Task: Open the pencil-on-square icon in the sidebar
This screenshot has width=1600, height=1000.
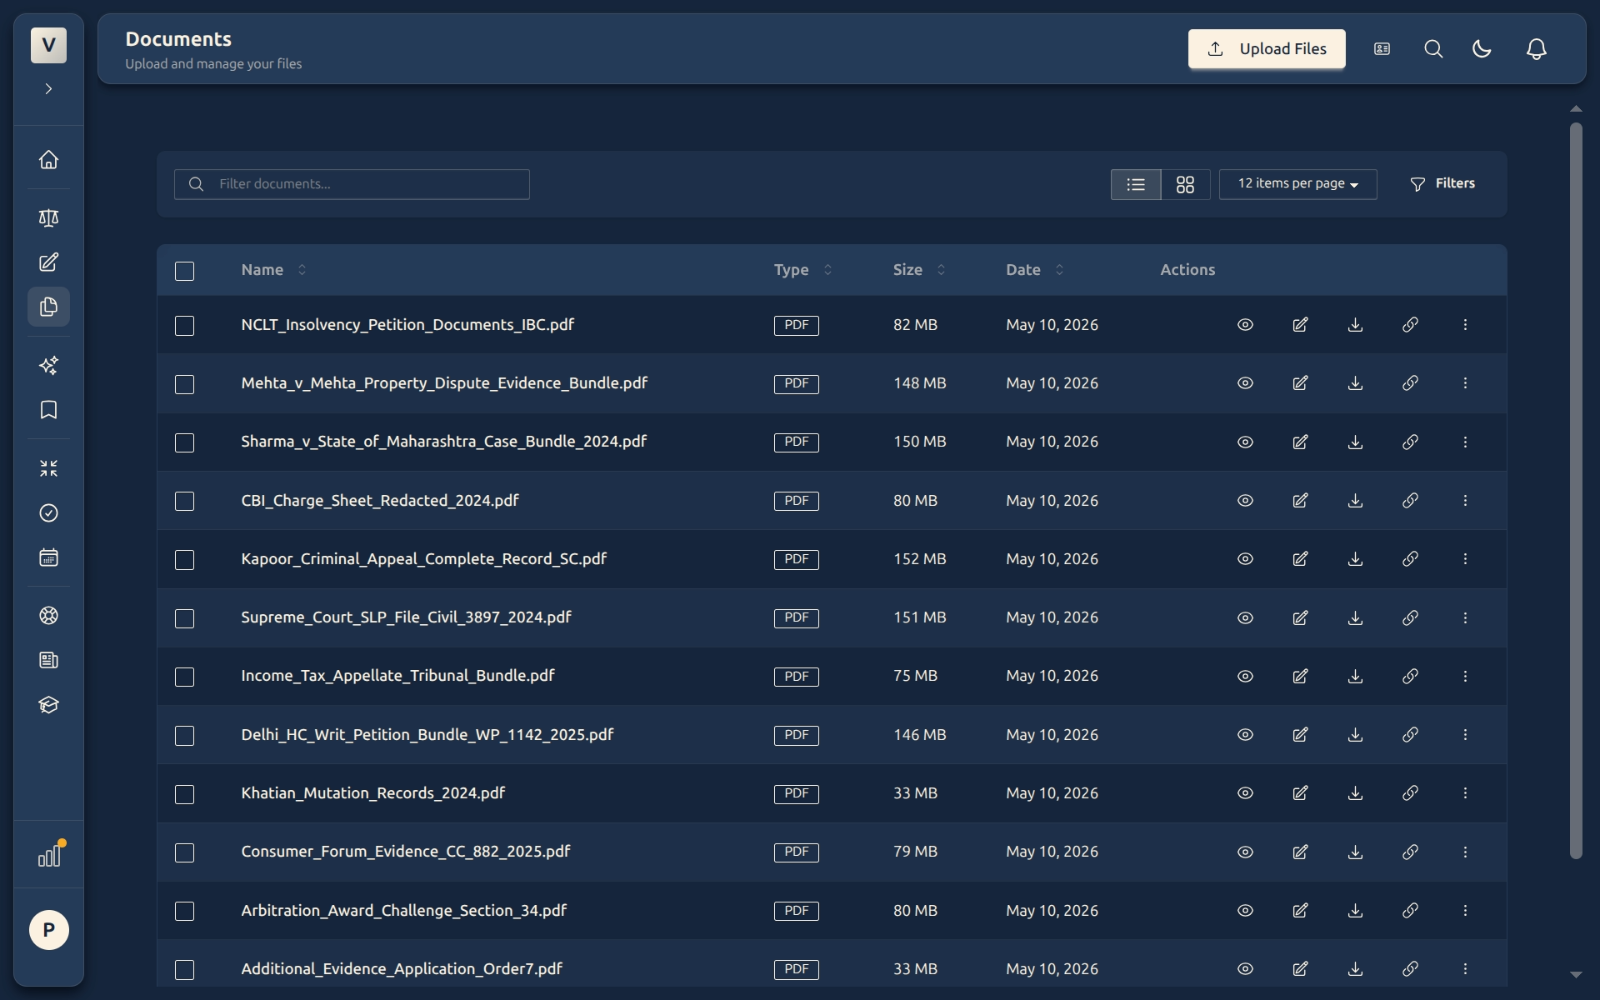Action: pos(48,262)
